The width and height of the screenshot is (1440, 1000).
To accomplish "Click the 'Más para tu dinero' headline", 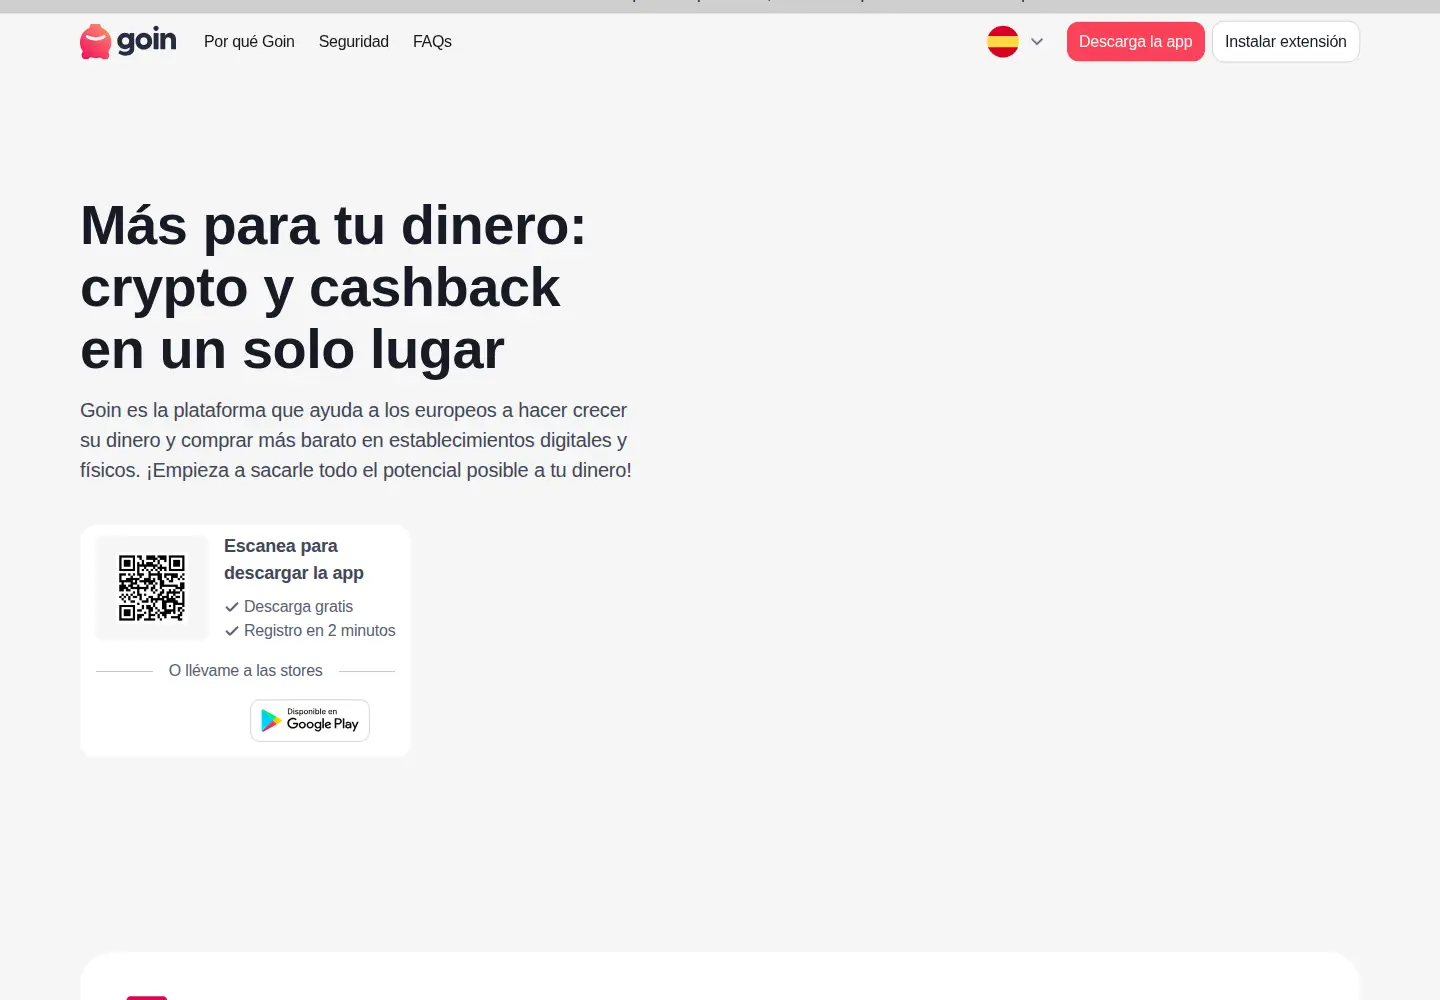I will coord(333,287).
